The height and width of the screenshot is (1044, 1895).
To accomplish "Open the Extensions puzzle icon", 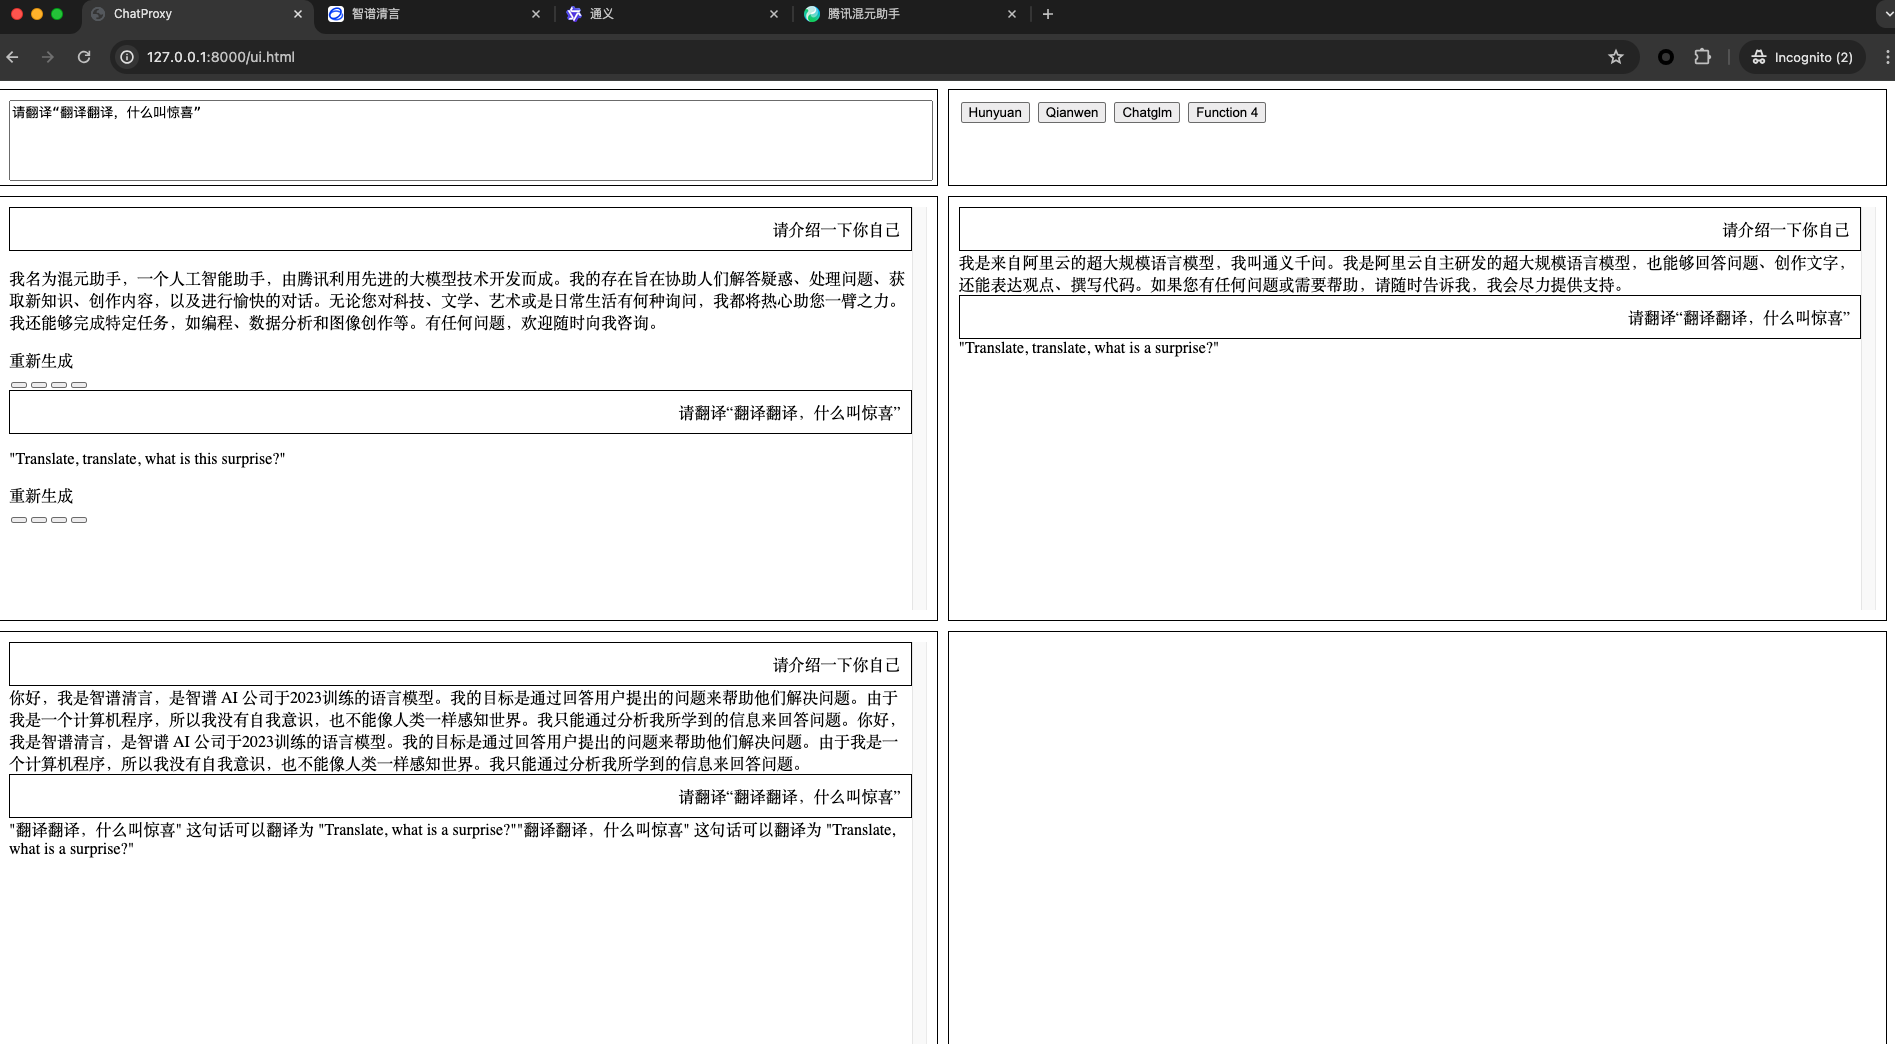I will 1702,57.
